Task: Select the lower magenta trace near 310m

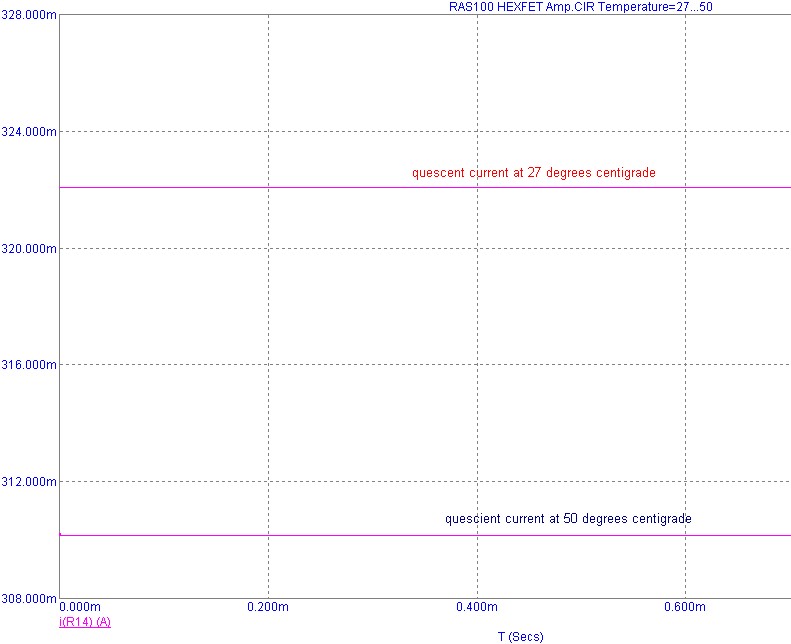Action: tap(425, 535)
